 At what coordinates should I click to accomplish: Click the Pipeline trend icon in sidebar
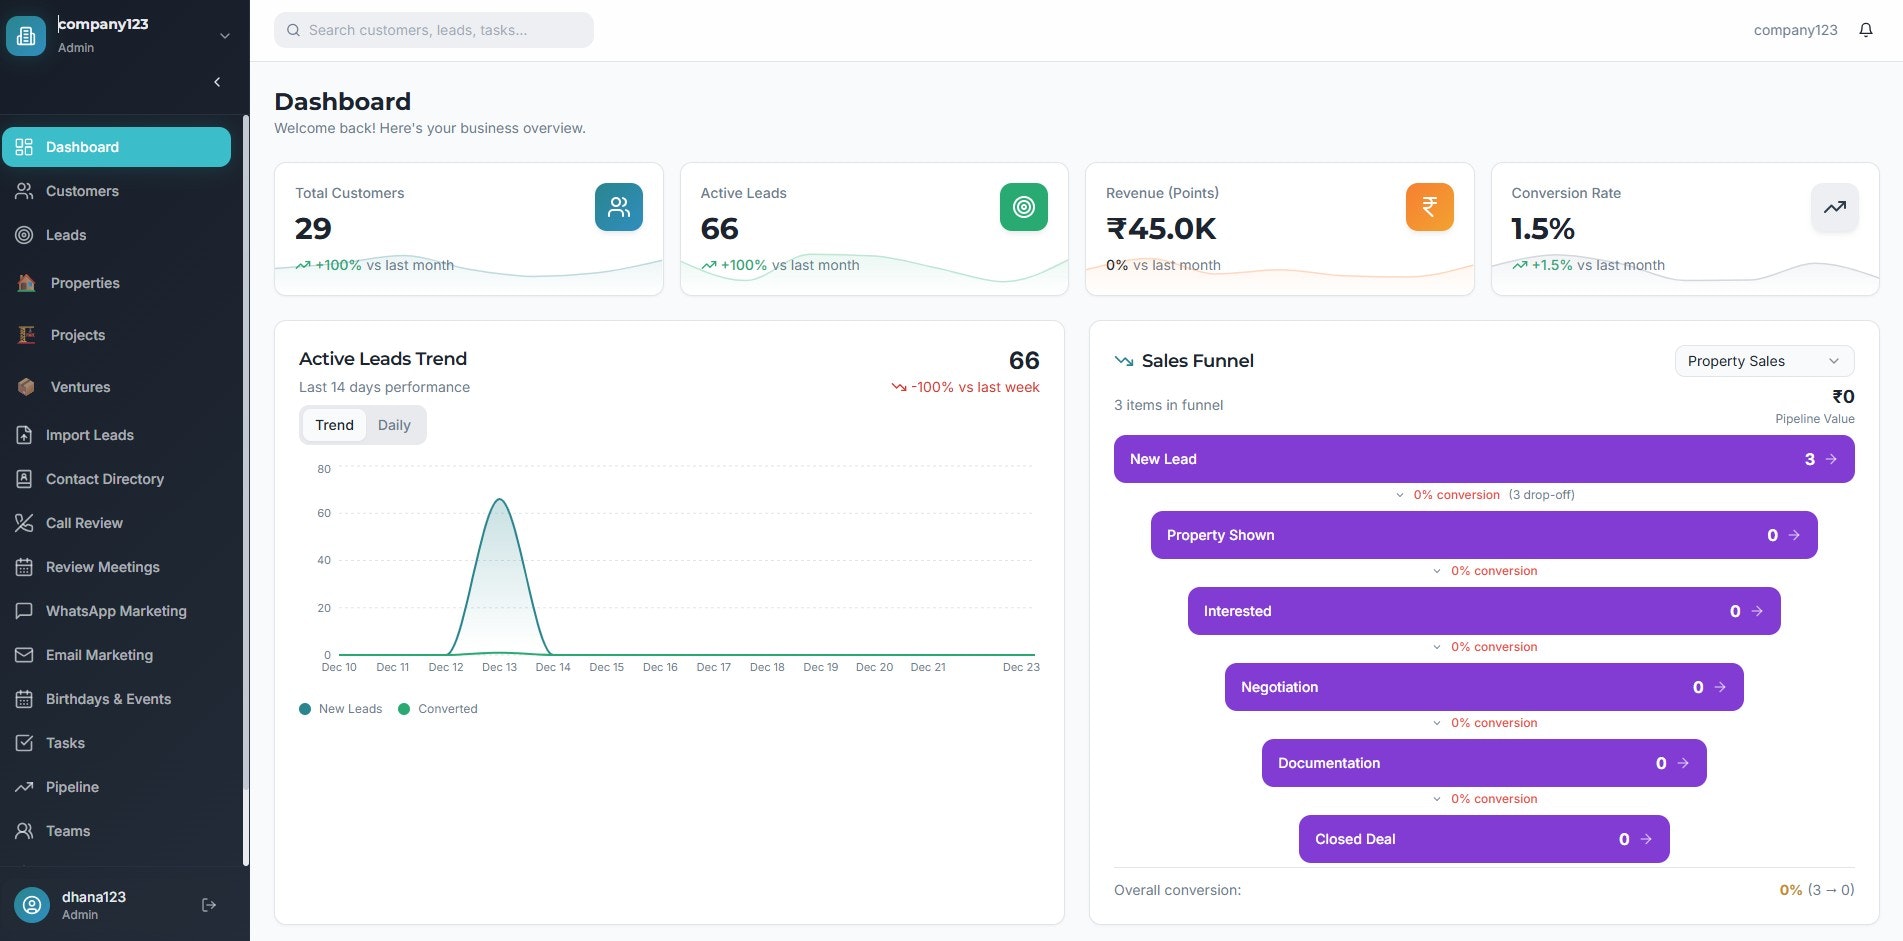pos(25,787)
